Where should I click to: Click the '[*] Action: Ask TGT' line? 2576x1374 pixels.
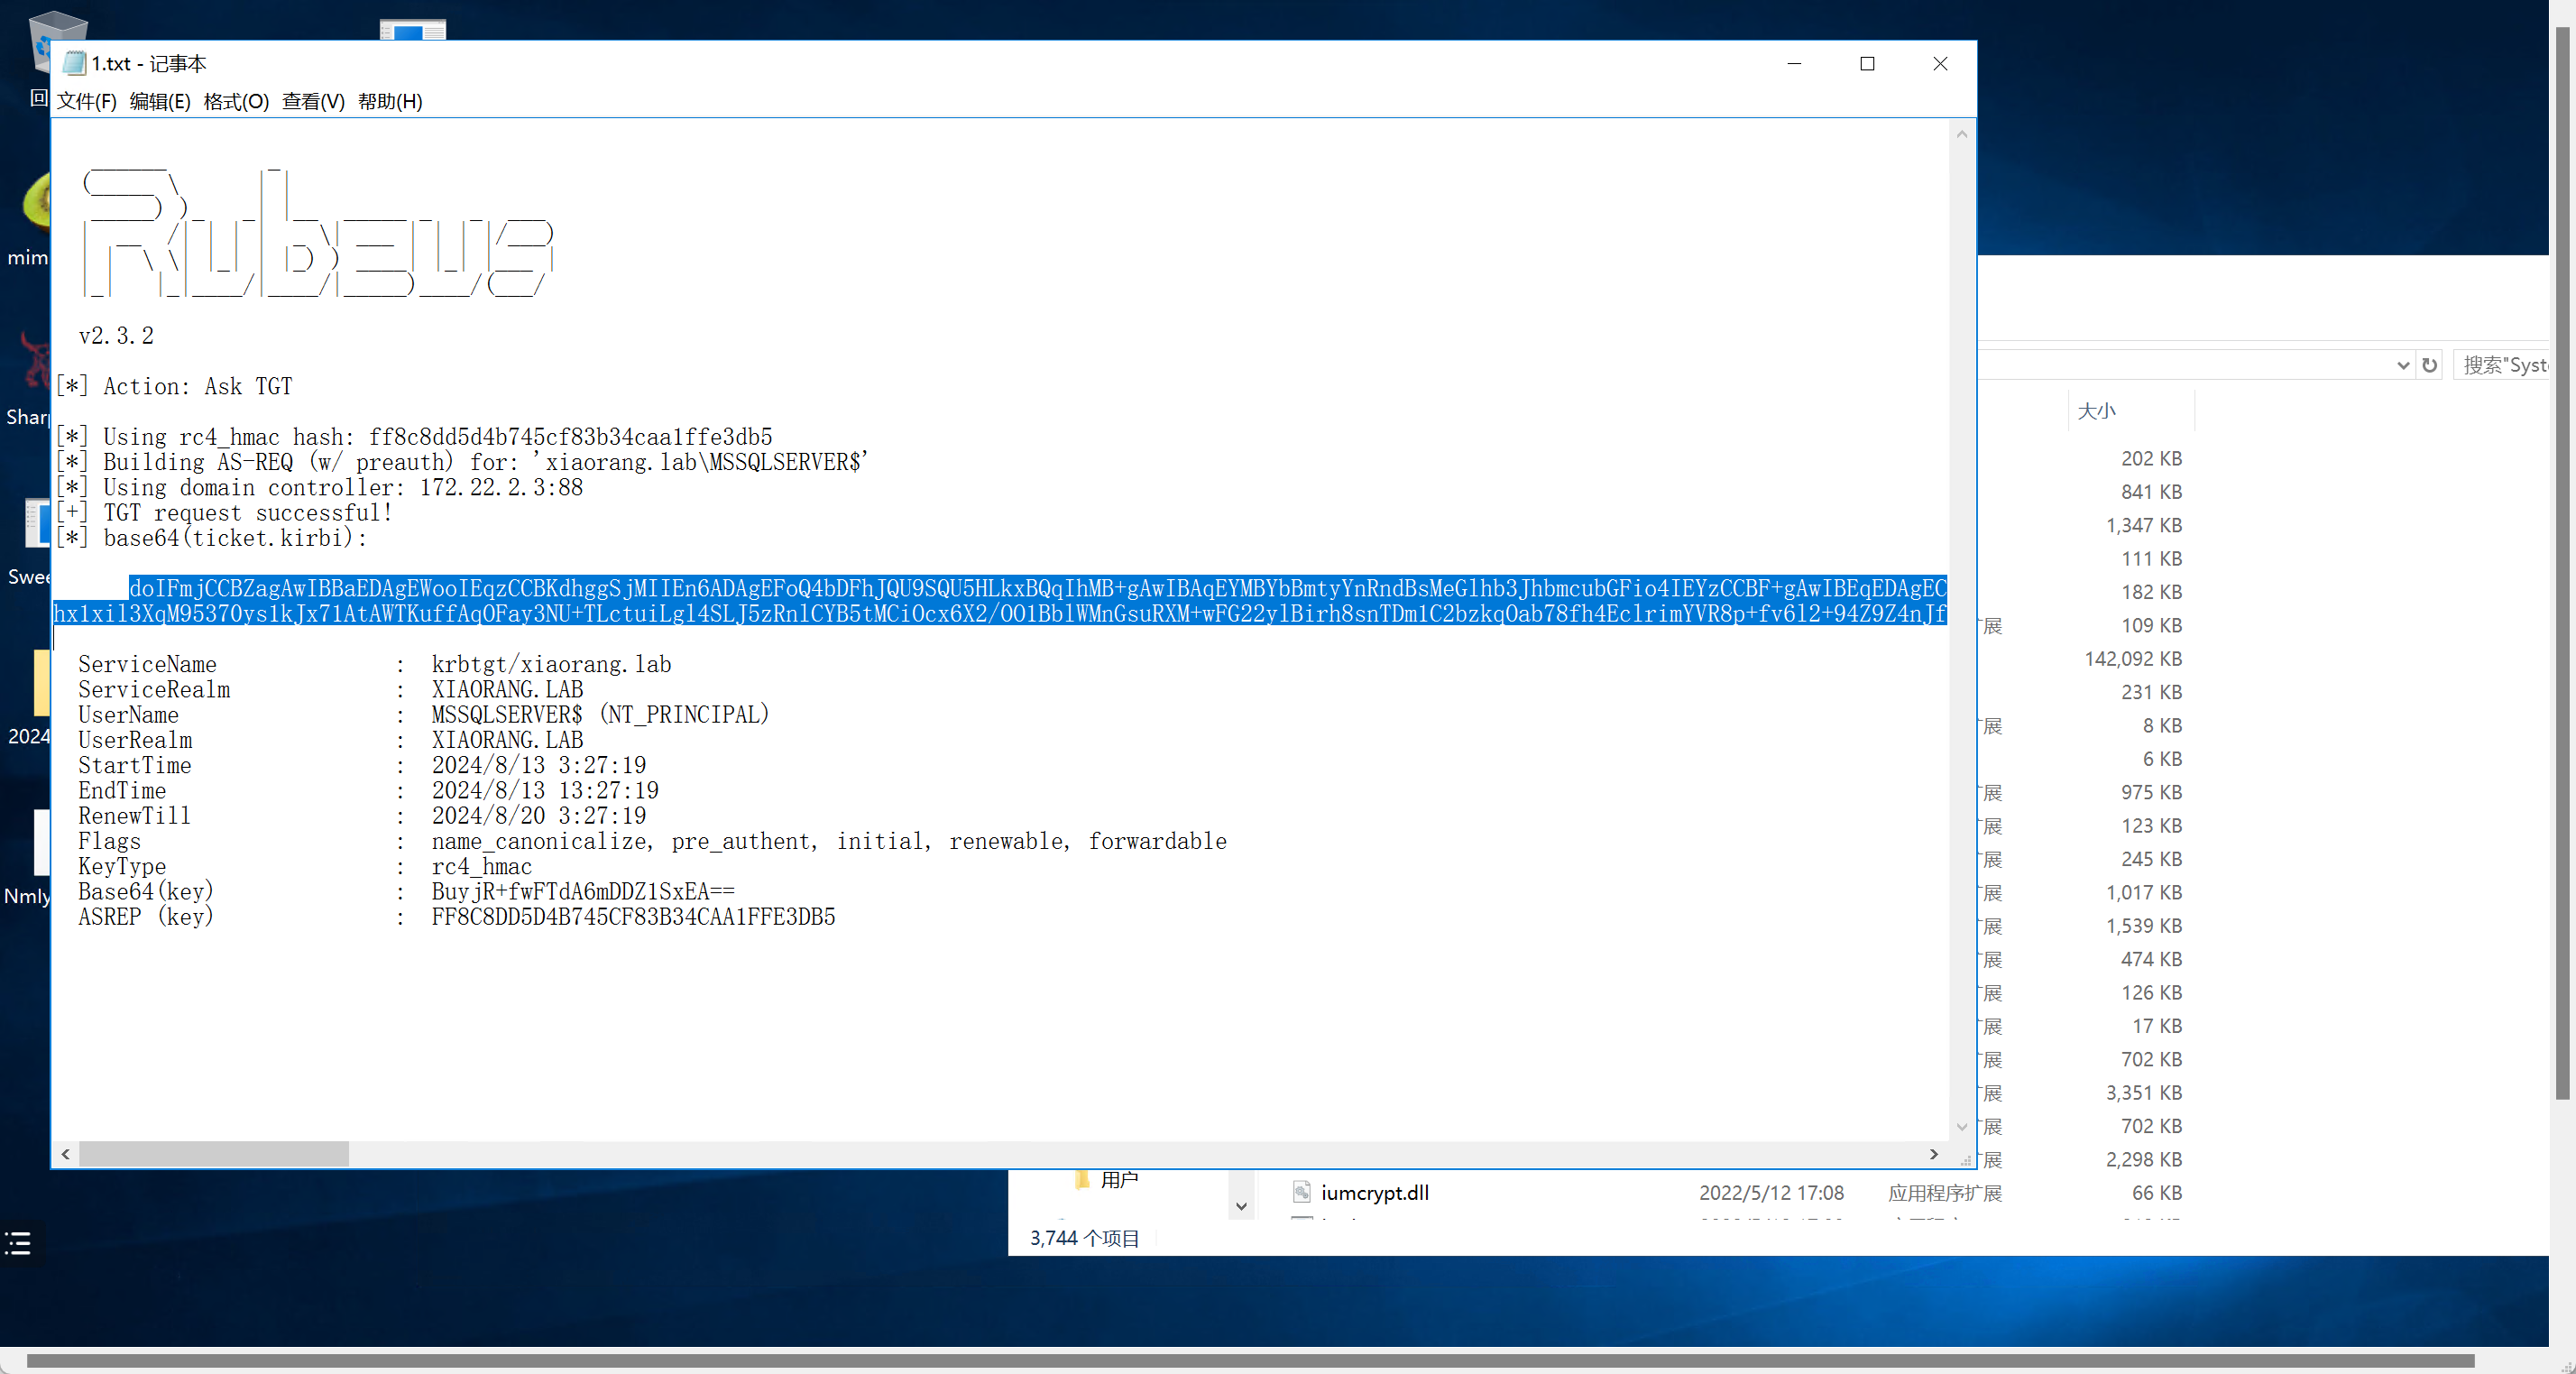coord(174,387)
